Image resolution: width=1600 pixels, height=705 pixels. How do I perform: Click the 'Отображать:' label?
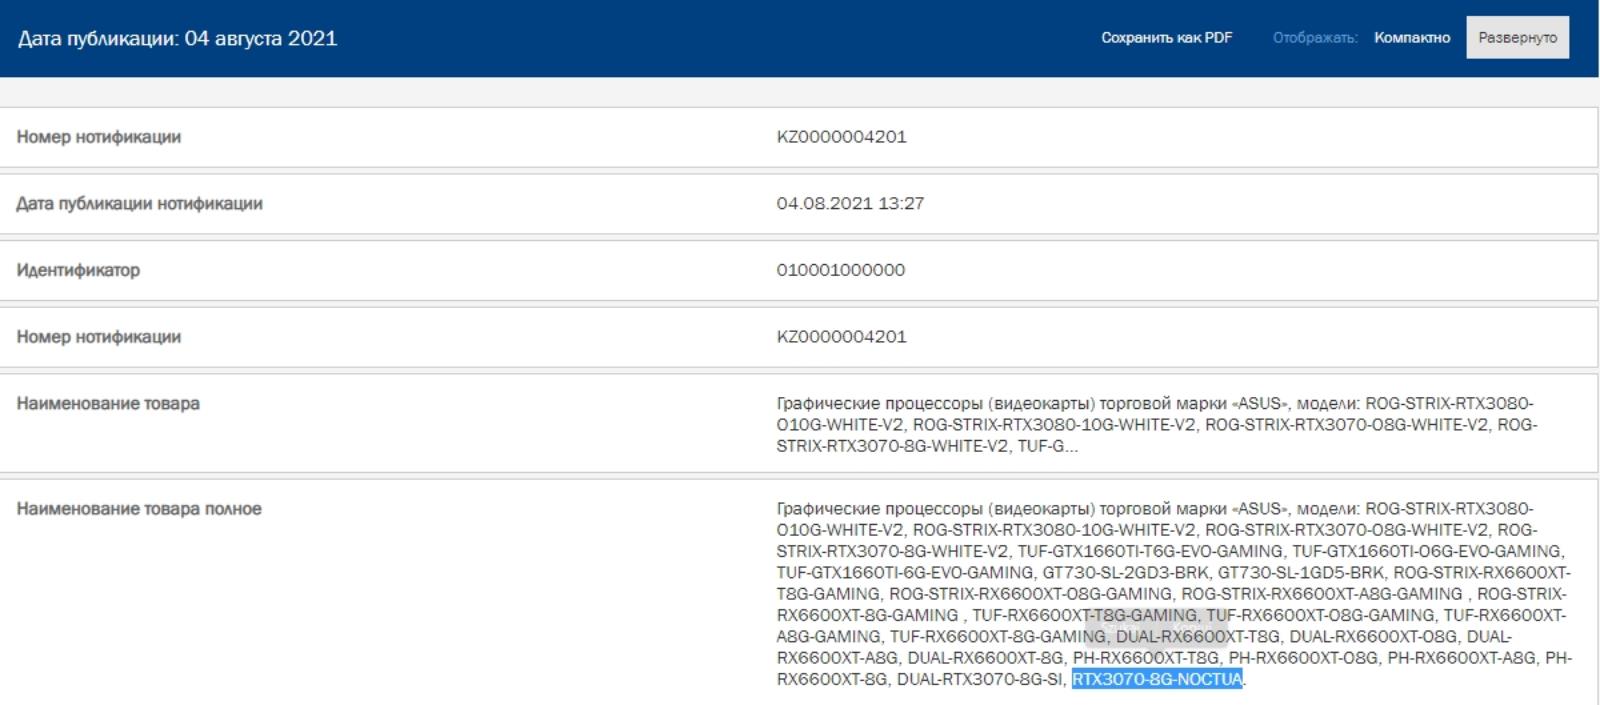pos(1314,38)
